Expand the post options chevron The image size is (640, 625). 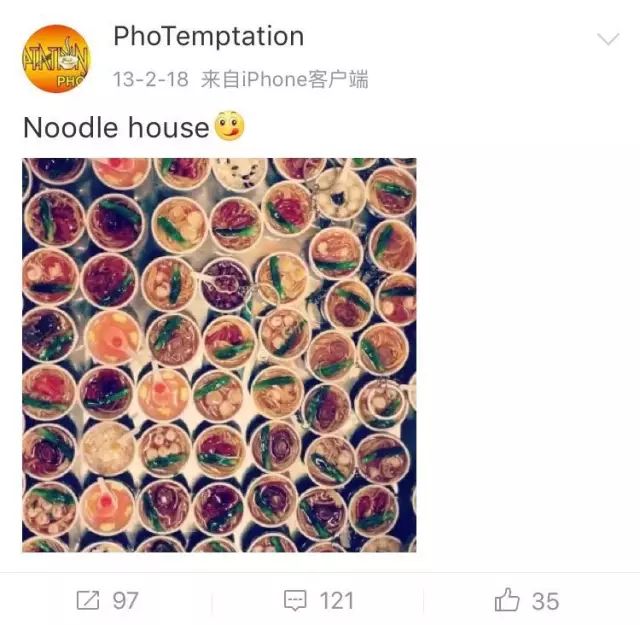tap(608, 39)
